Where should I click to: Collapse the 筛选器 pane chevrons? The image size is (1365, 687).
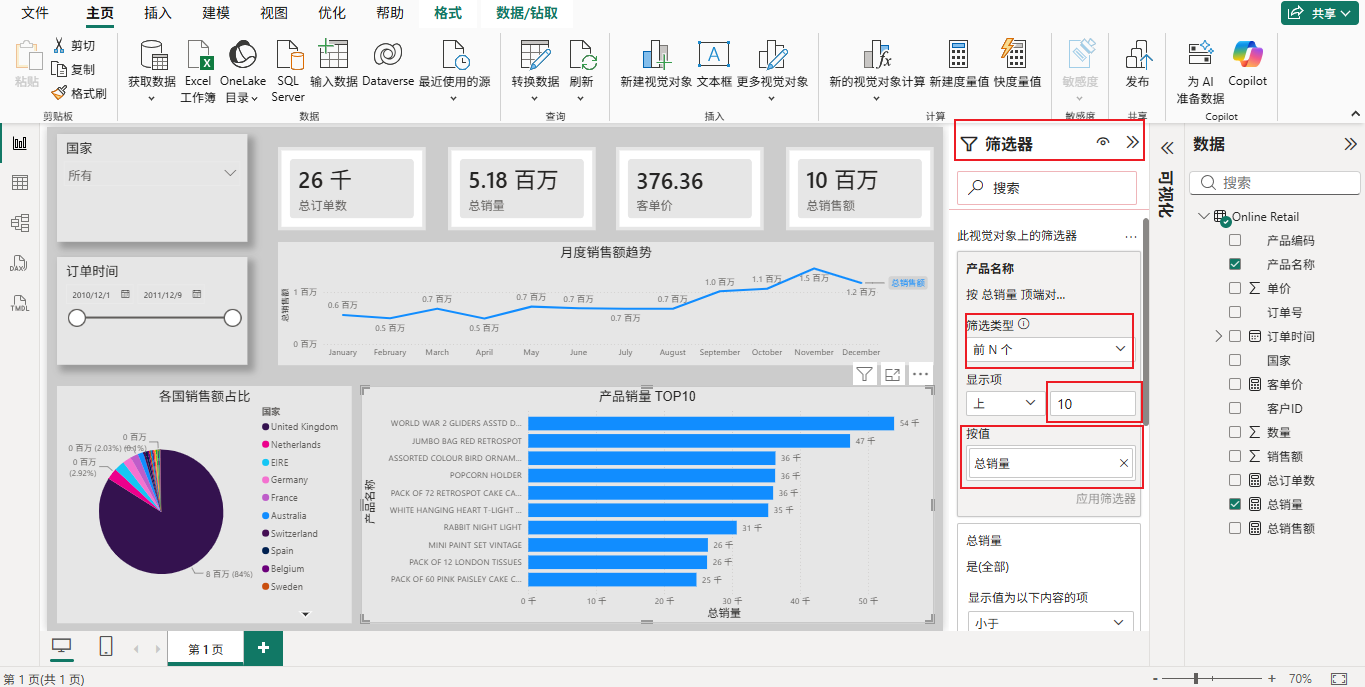coord(1132,143)
